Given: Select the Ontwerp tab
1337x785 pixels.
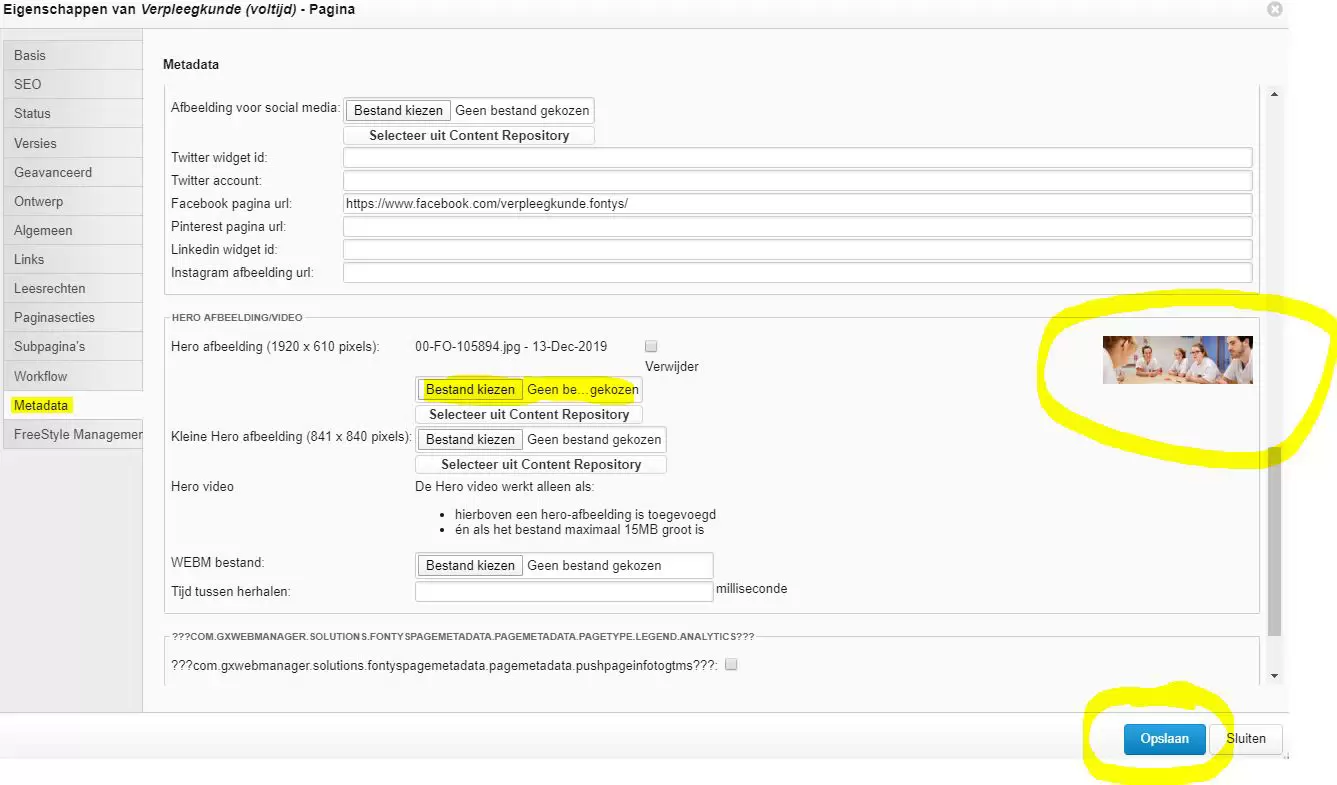Looking at the screenshot, I should coord(72,201).
